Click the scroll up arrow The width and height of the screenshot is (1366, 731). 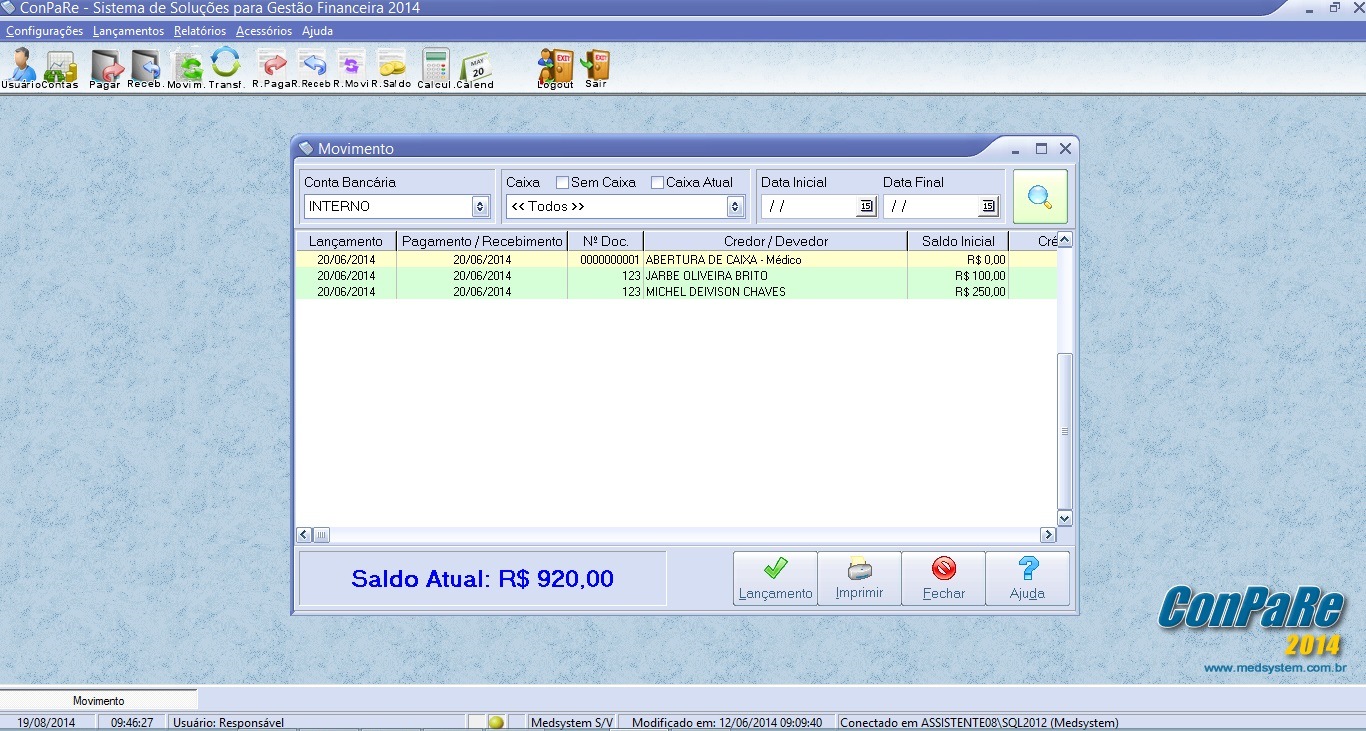click(1065, 240)
